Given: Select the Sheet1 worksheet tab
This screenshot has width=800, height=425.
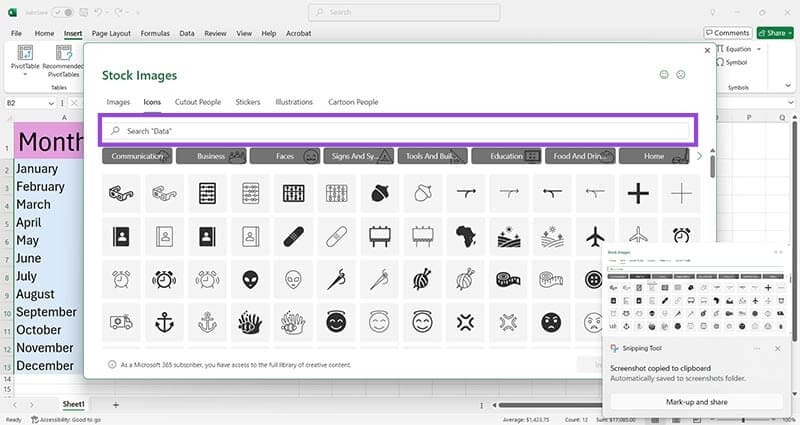Looking at the screenshot, I should (x=73, y=404).
